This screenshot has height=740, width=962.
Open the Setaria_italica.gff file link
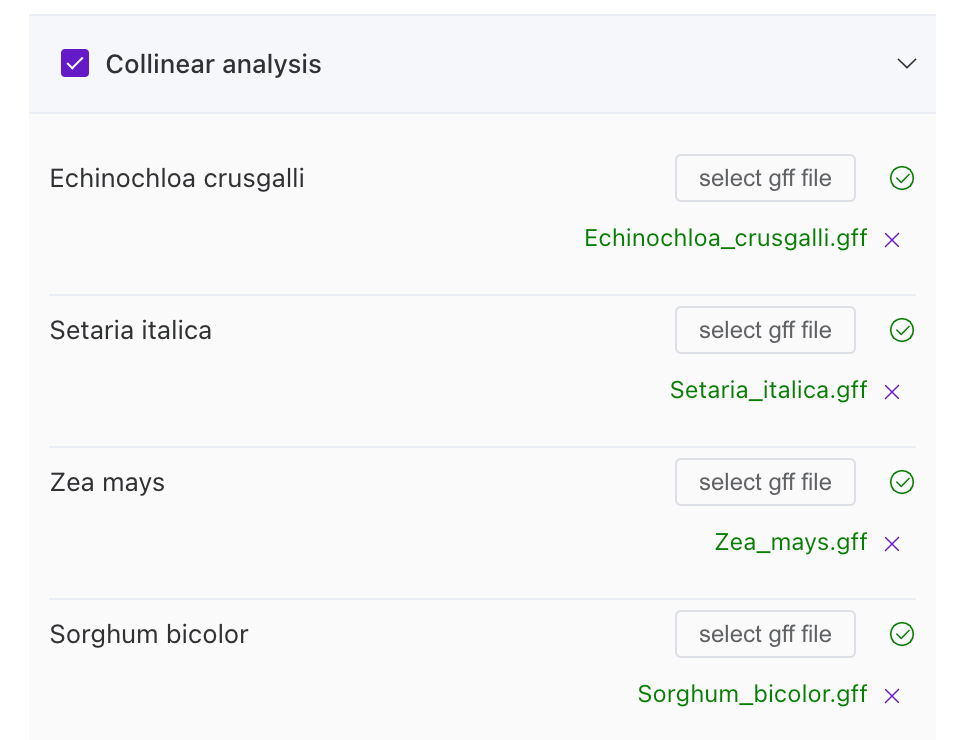point(768,390)
